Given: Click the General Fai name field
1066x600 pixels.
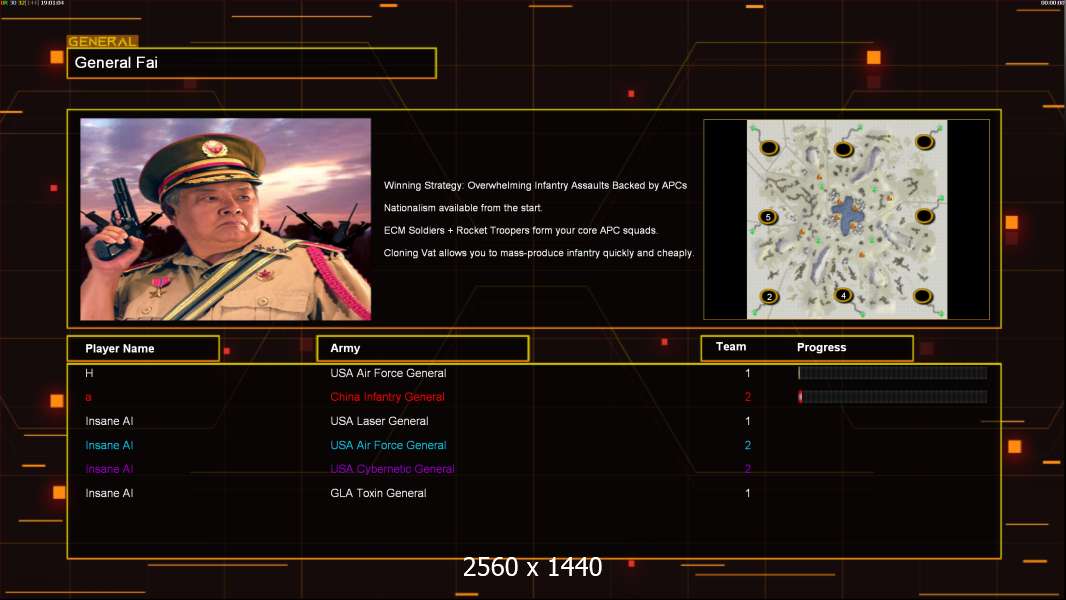Looking at the screenshot, I should coord(252,63).
